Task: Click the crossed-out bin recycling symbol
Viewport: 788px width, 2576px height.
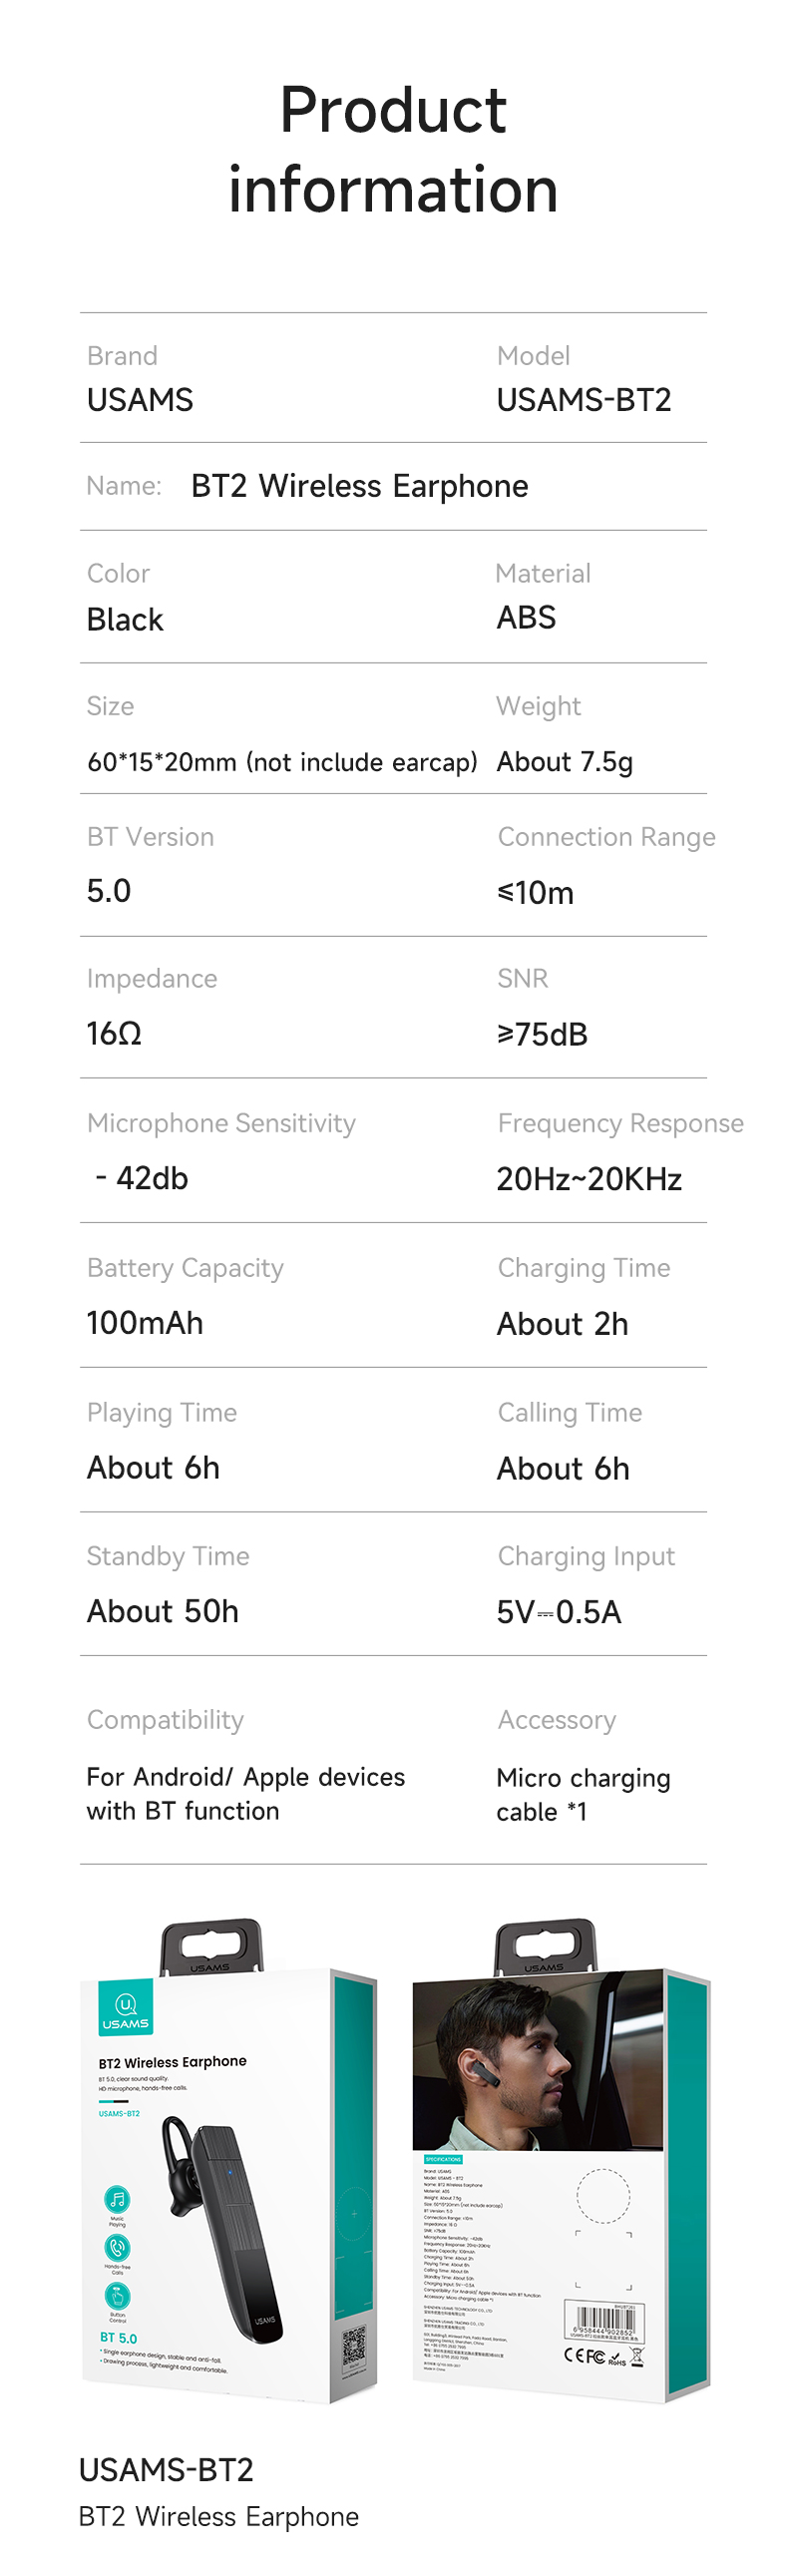Action: pyautogui.click(x=637, y=2356)
